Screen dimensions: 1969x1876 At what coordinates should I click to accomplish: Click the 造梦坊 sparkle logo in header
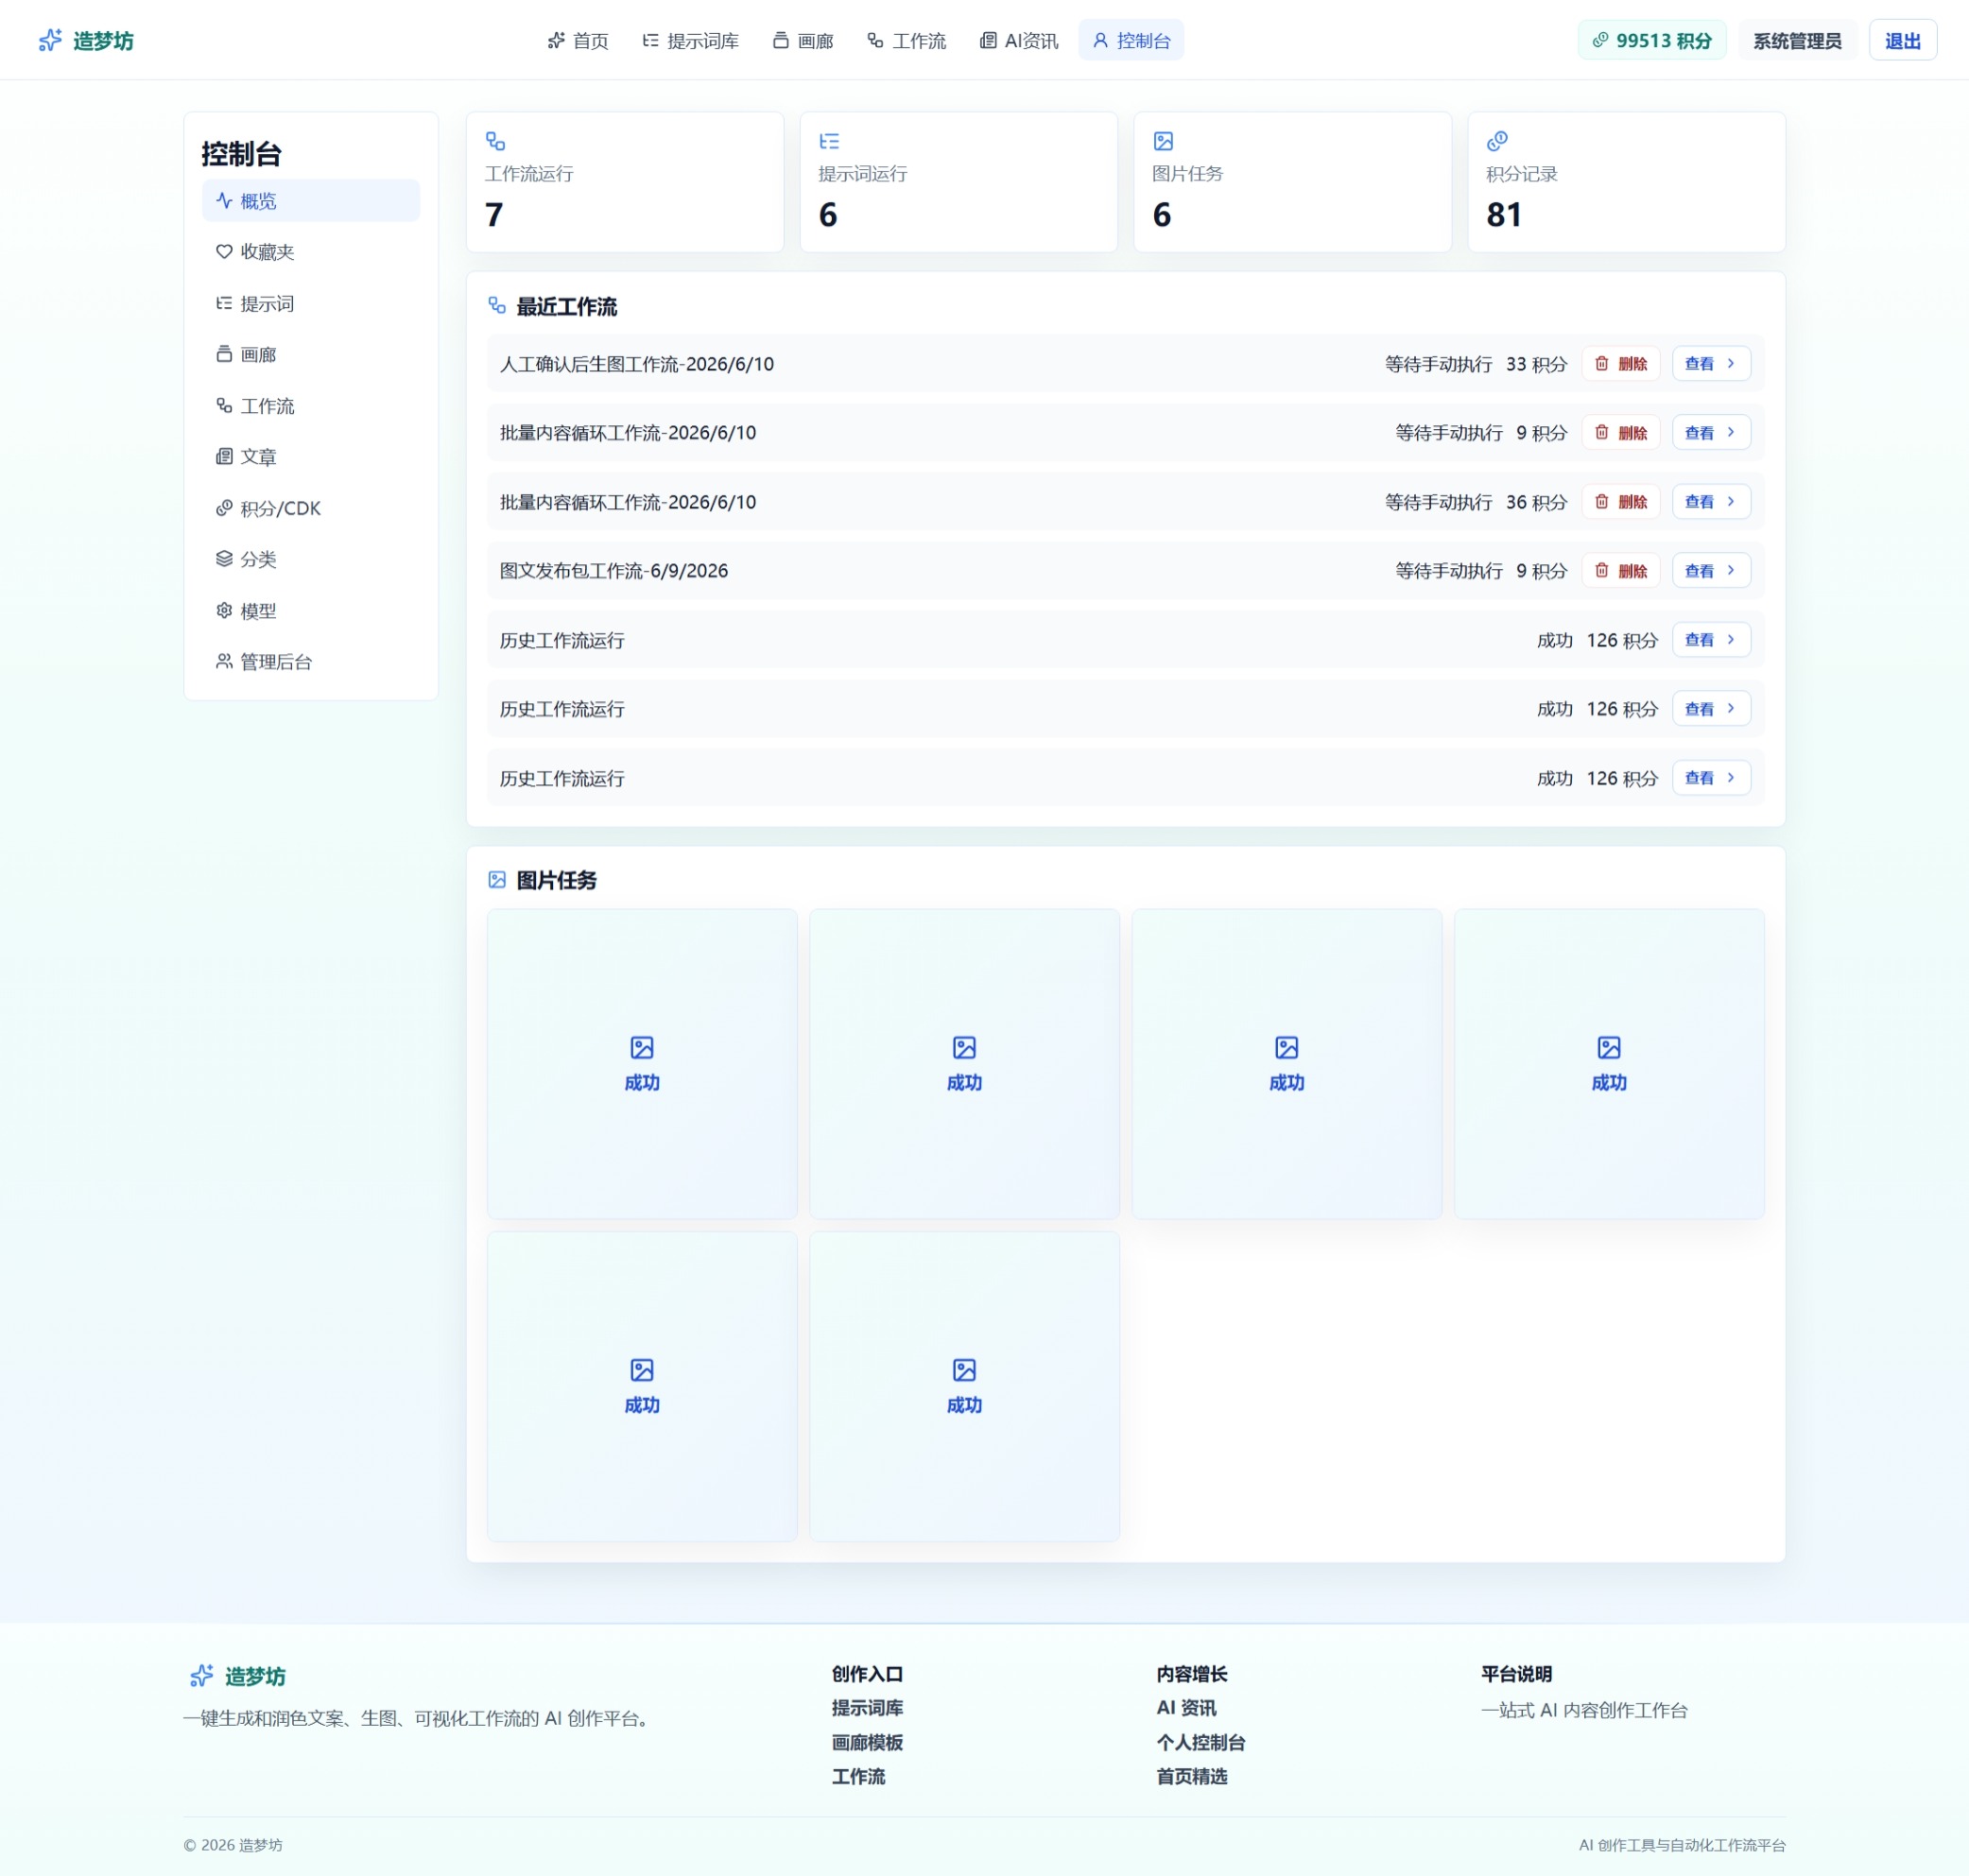click(50, 40)
